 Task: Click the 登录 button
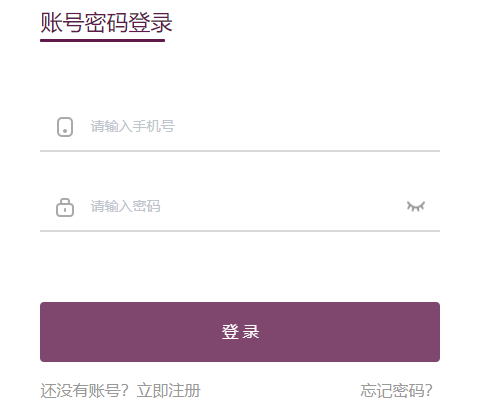[240, 332]
